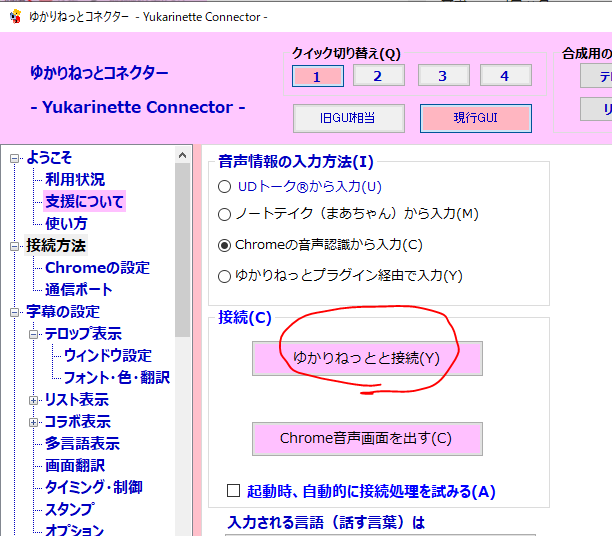Select quick switch preset 4

point(505,75)
